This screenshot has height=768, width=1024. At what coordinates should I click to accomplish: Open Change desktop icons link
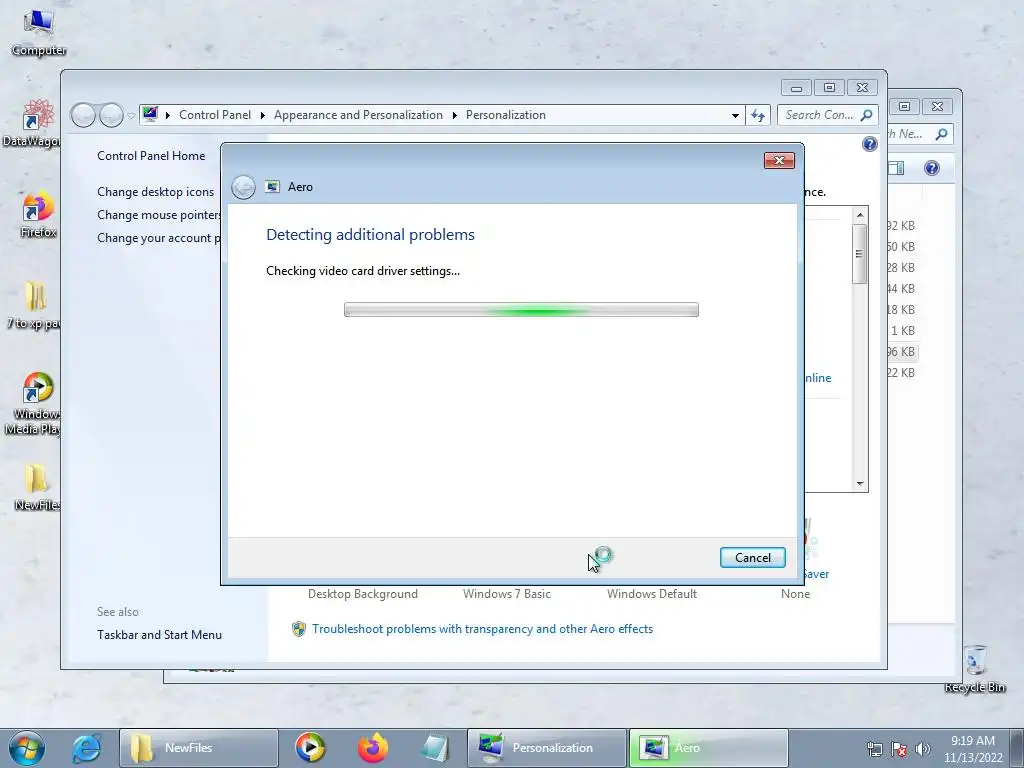click(x=155, y=191)
